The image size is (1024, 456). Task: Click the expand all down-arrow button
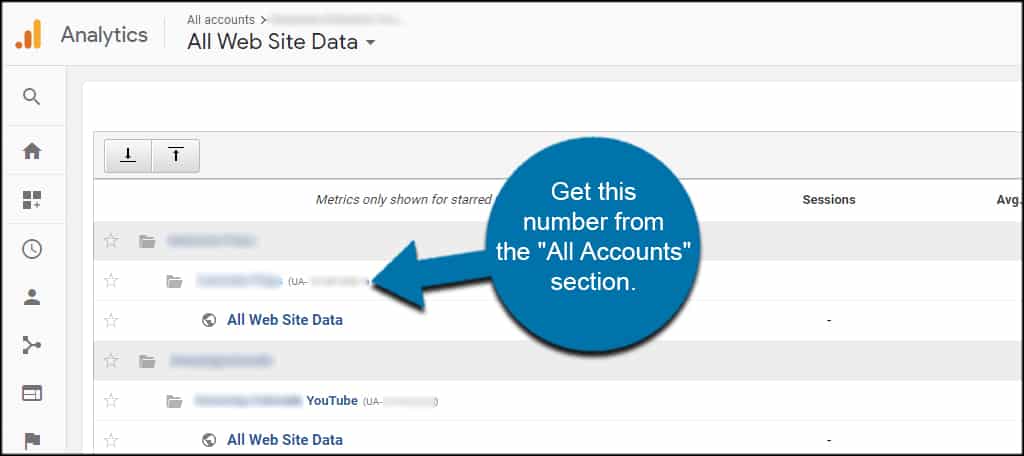click(128, 155)
